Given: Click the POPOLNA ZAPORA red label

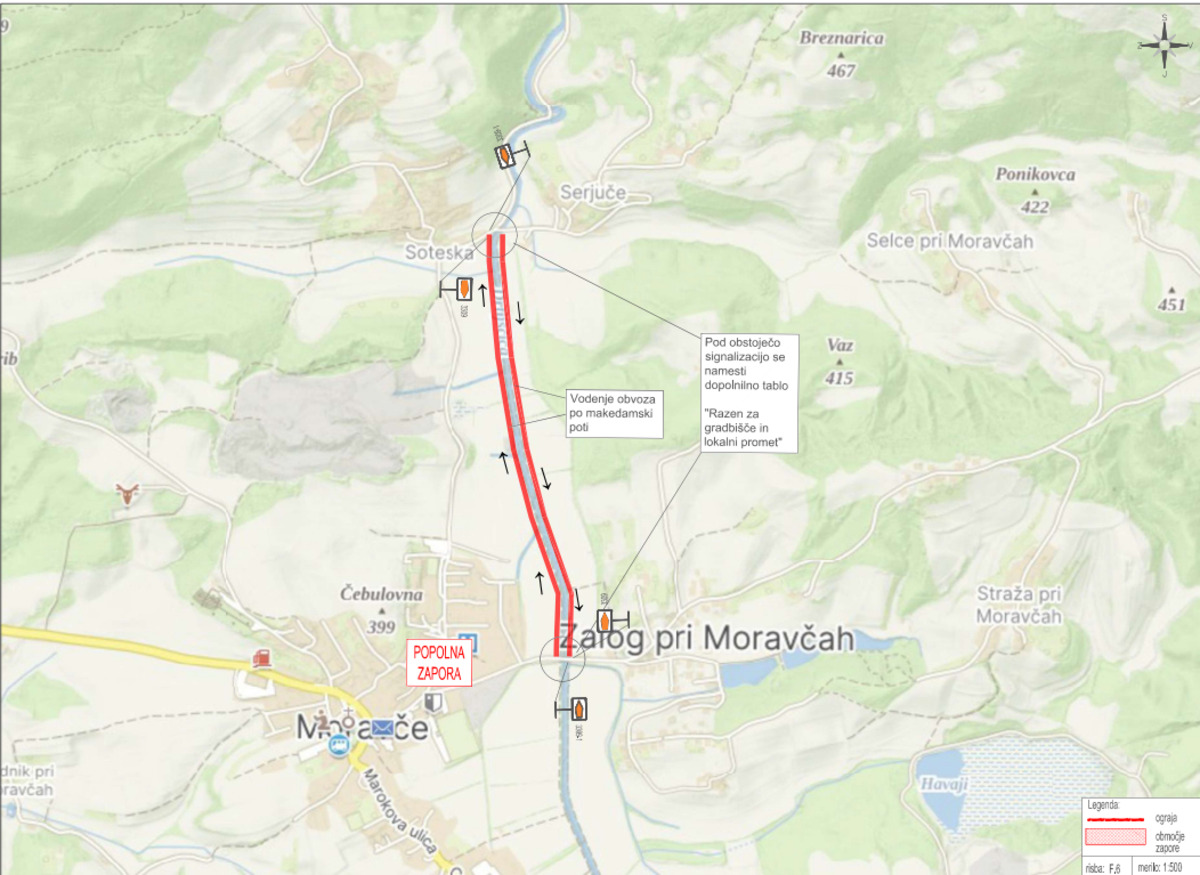Looking at the screenshot, I should (439, 663).
